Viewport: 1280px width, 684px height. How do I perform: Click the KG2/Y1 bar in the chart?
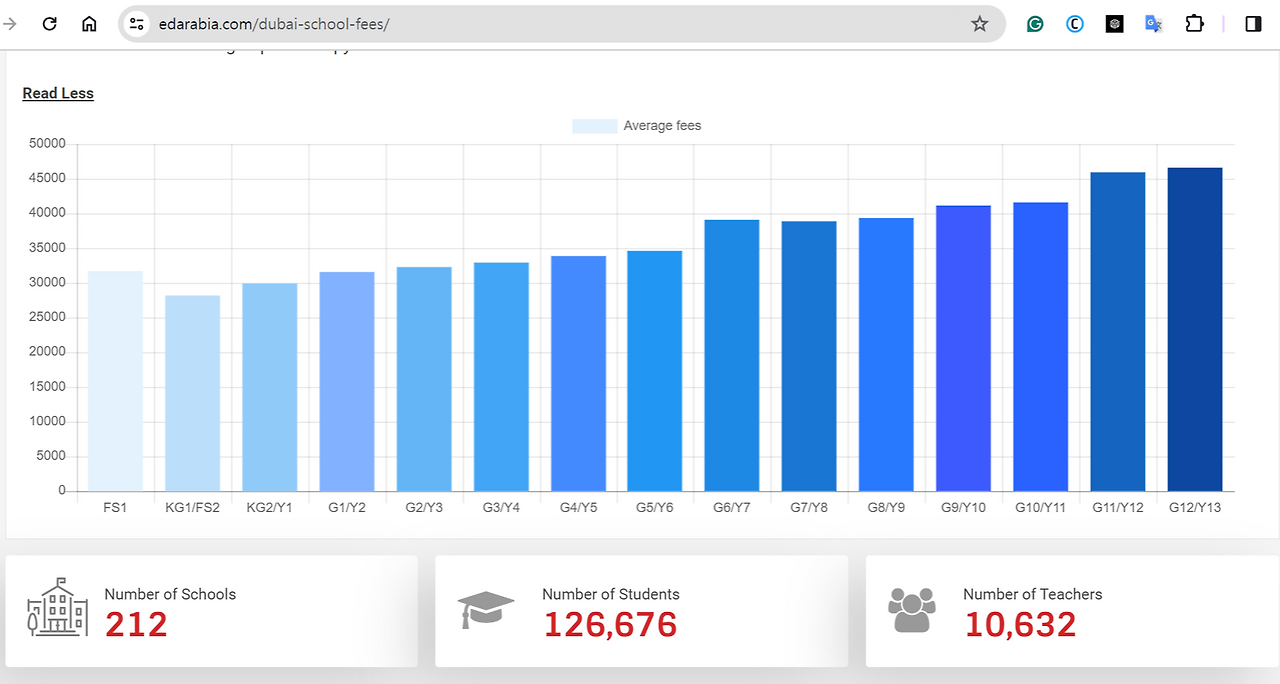[269, 387]
